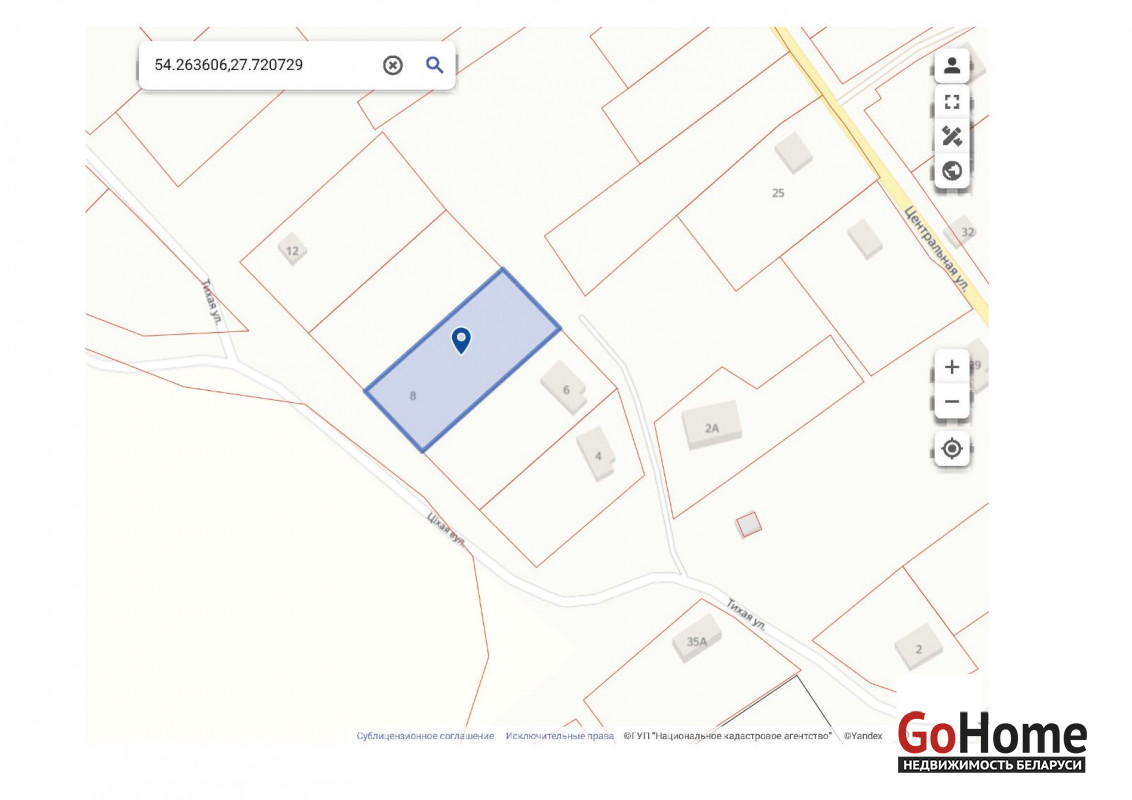Select the ruler measurement tool
Viewport: 1132px width, 800px height.
pos(951,136)
